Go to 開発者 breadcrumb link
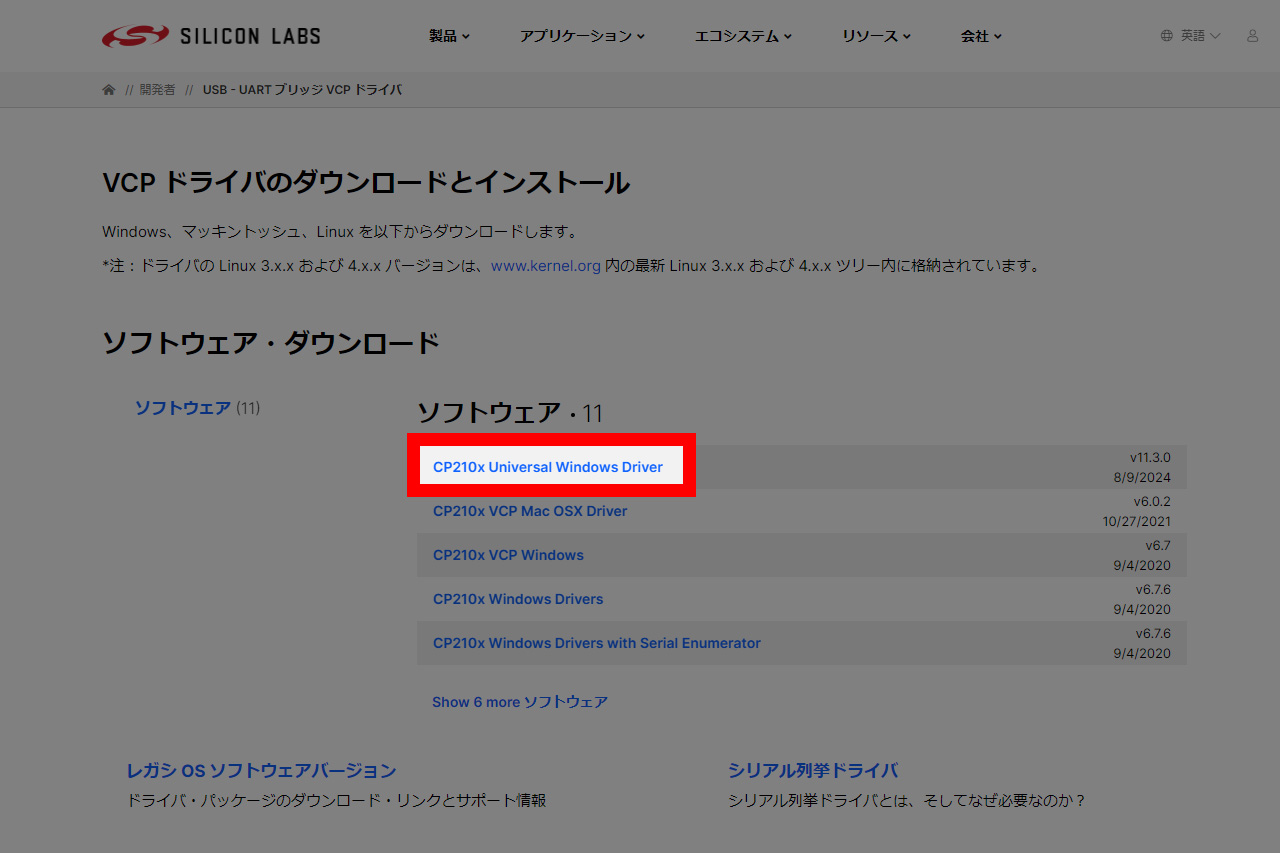The height and width of the screenshot is (853, 1280). (157, 90)
